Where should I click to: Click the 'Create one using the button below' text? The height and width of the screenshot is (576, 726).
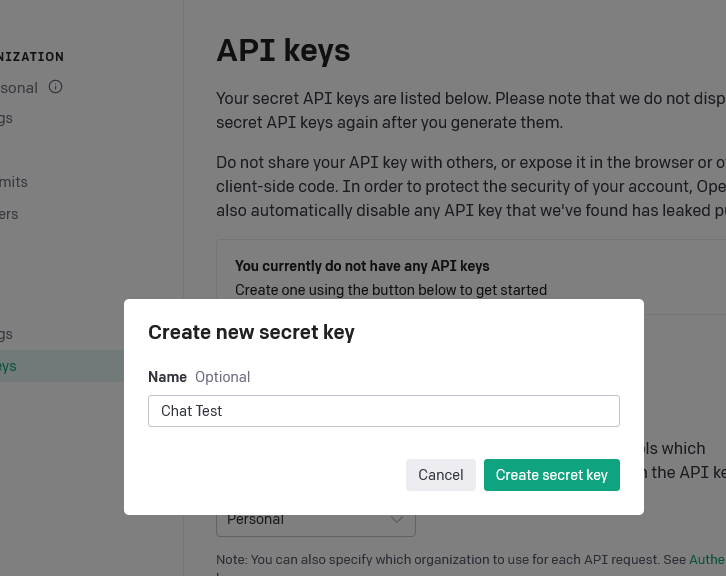[x=391, y=290]
